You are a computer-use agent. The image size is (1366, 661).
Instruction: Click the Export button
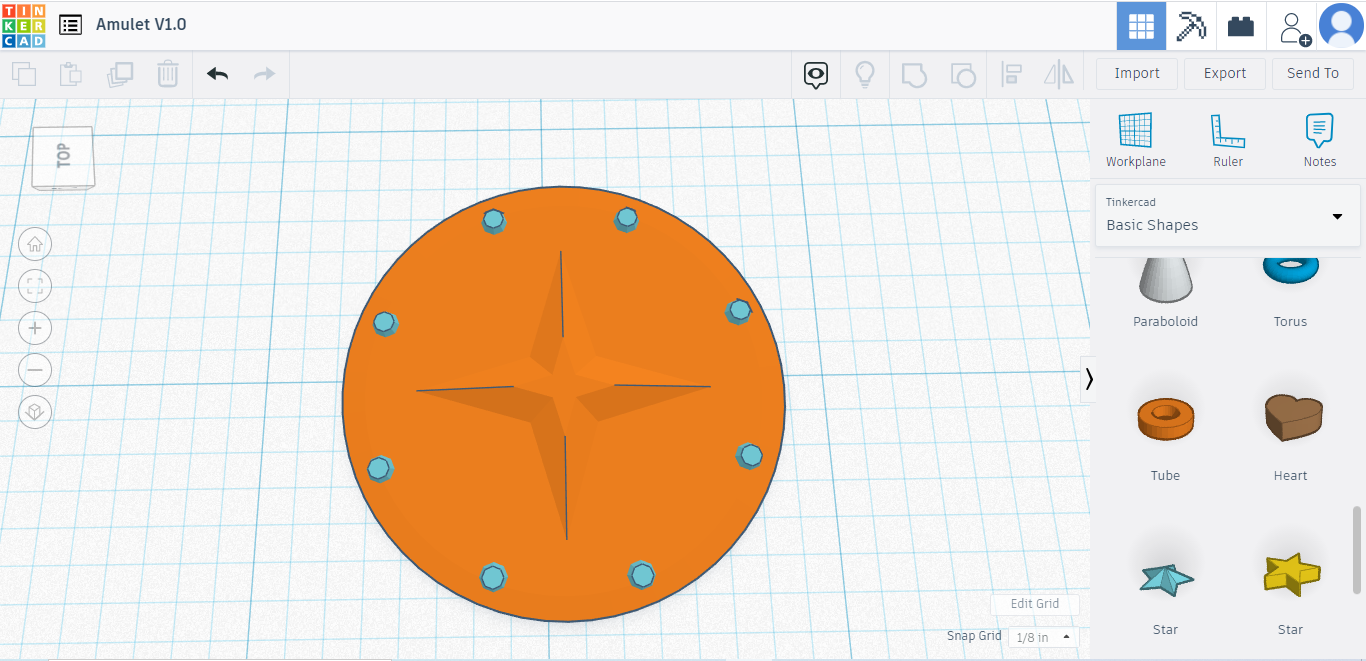[x=1225, y=73]
